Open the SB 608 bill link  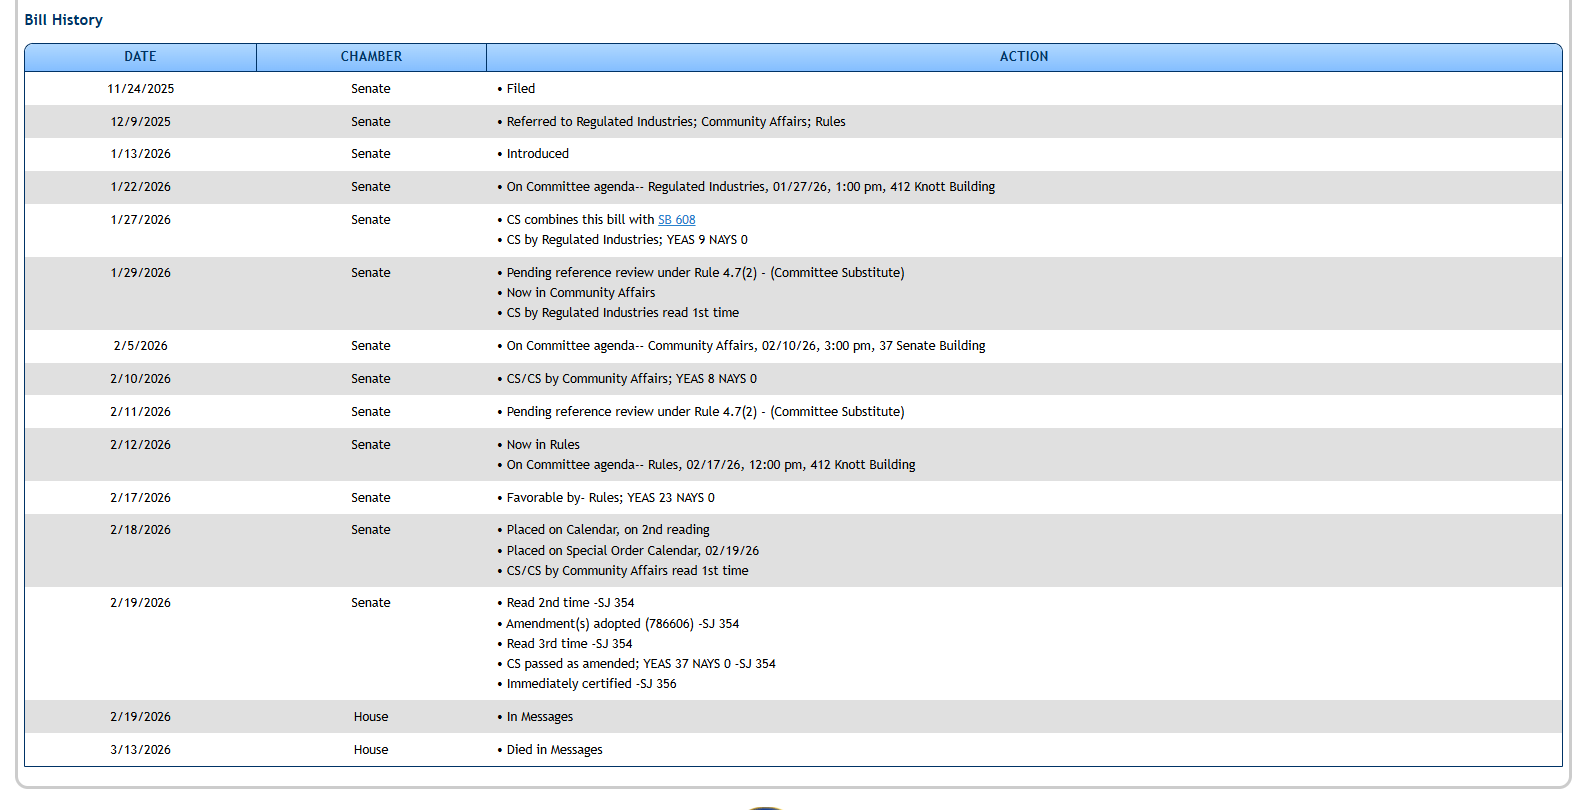click(676, 220)
